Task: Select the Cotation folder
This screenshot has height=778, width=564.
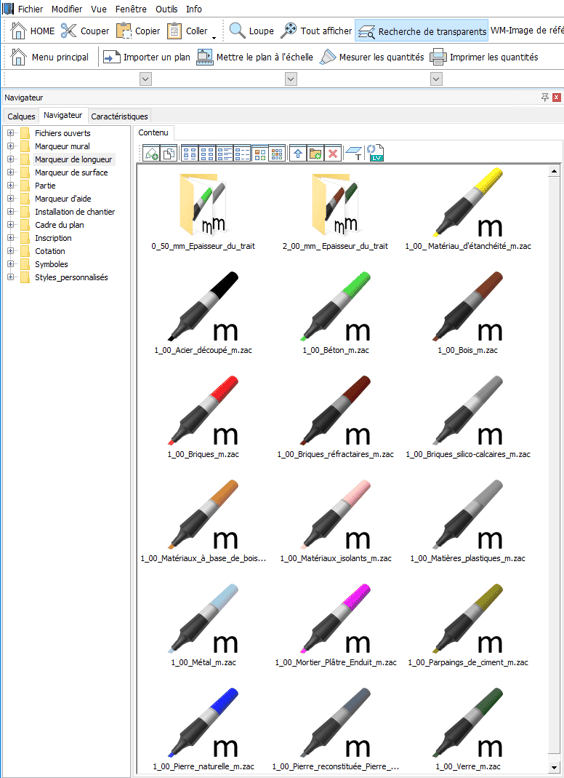Action: (50, 251)
